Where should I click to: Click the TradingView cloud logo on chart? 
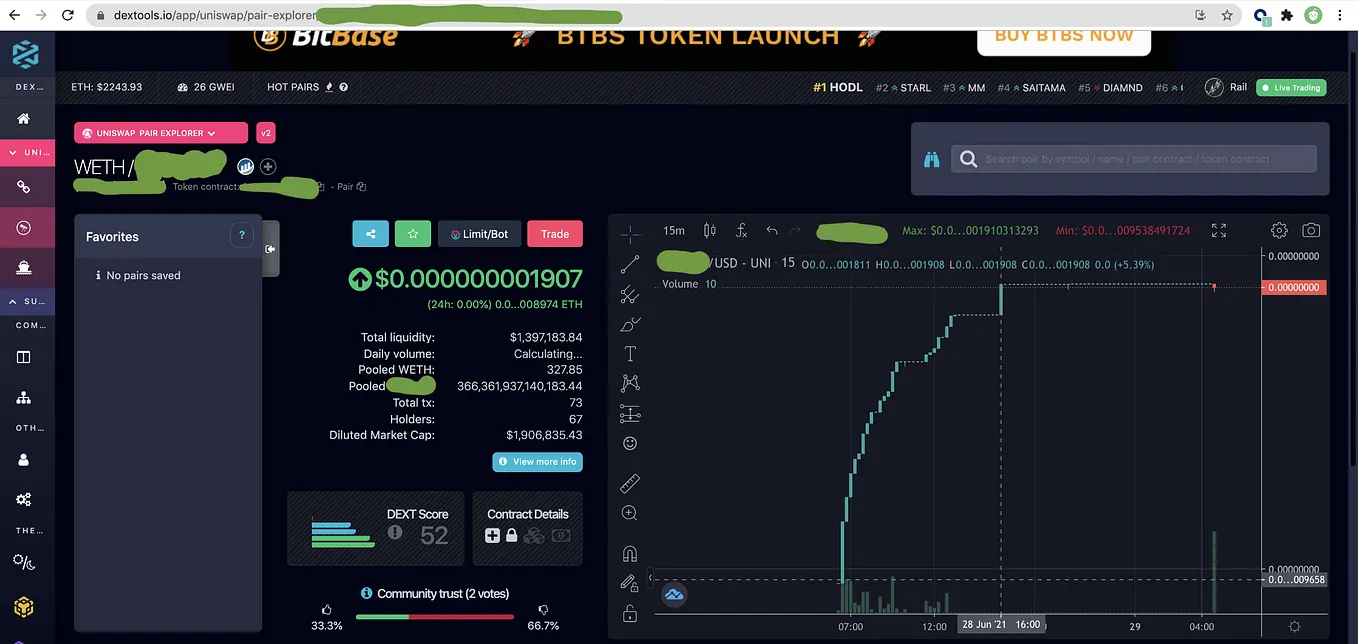click(x=675, y=594)
